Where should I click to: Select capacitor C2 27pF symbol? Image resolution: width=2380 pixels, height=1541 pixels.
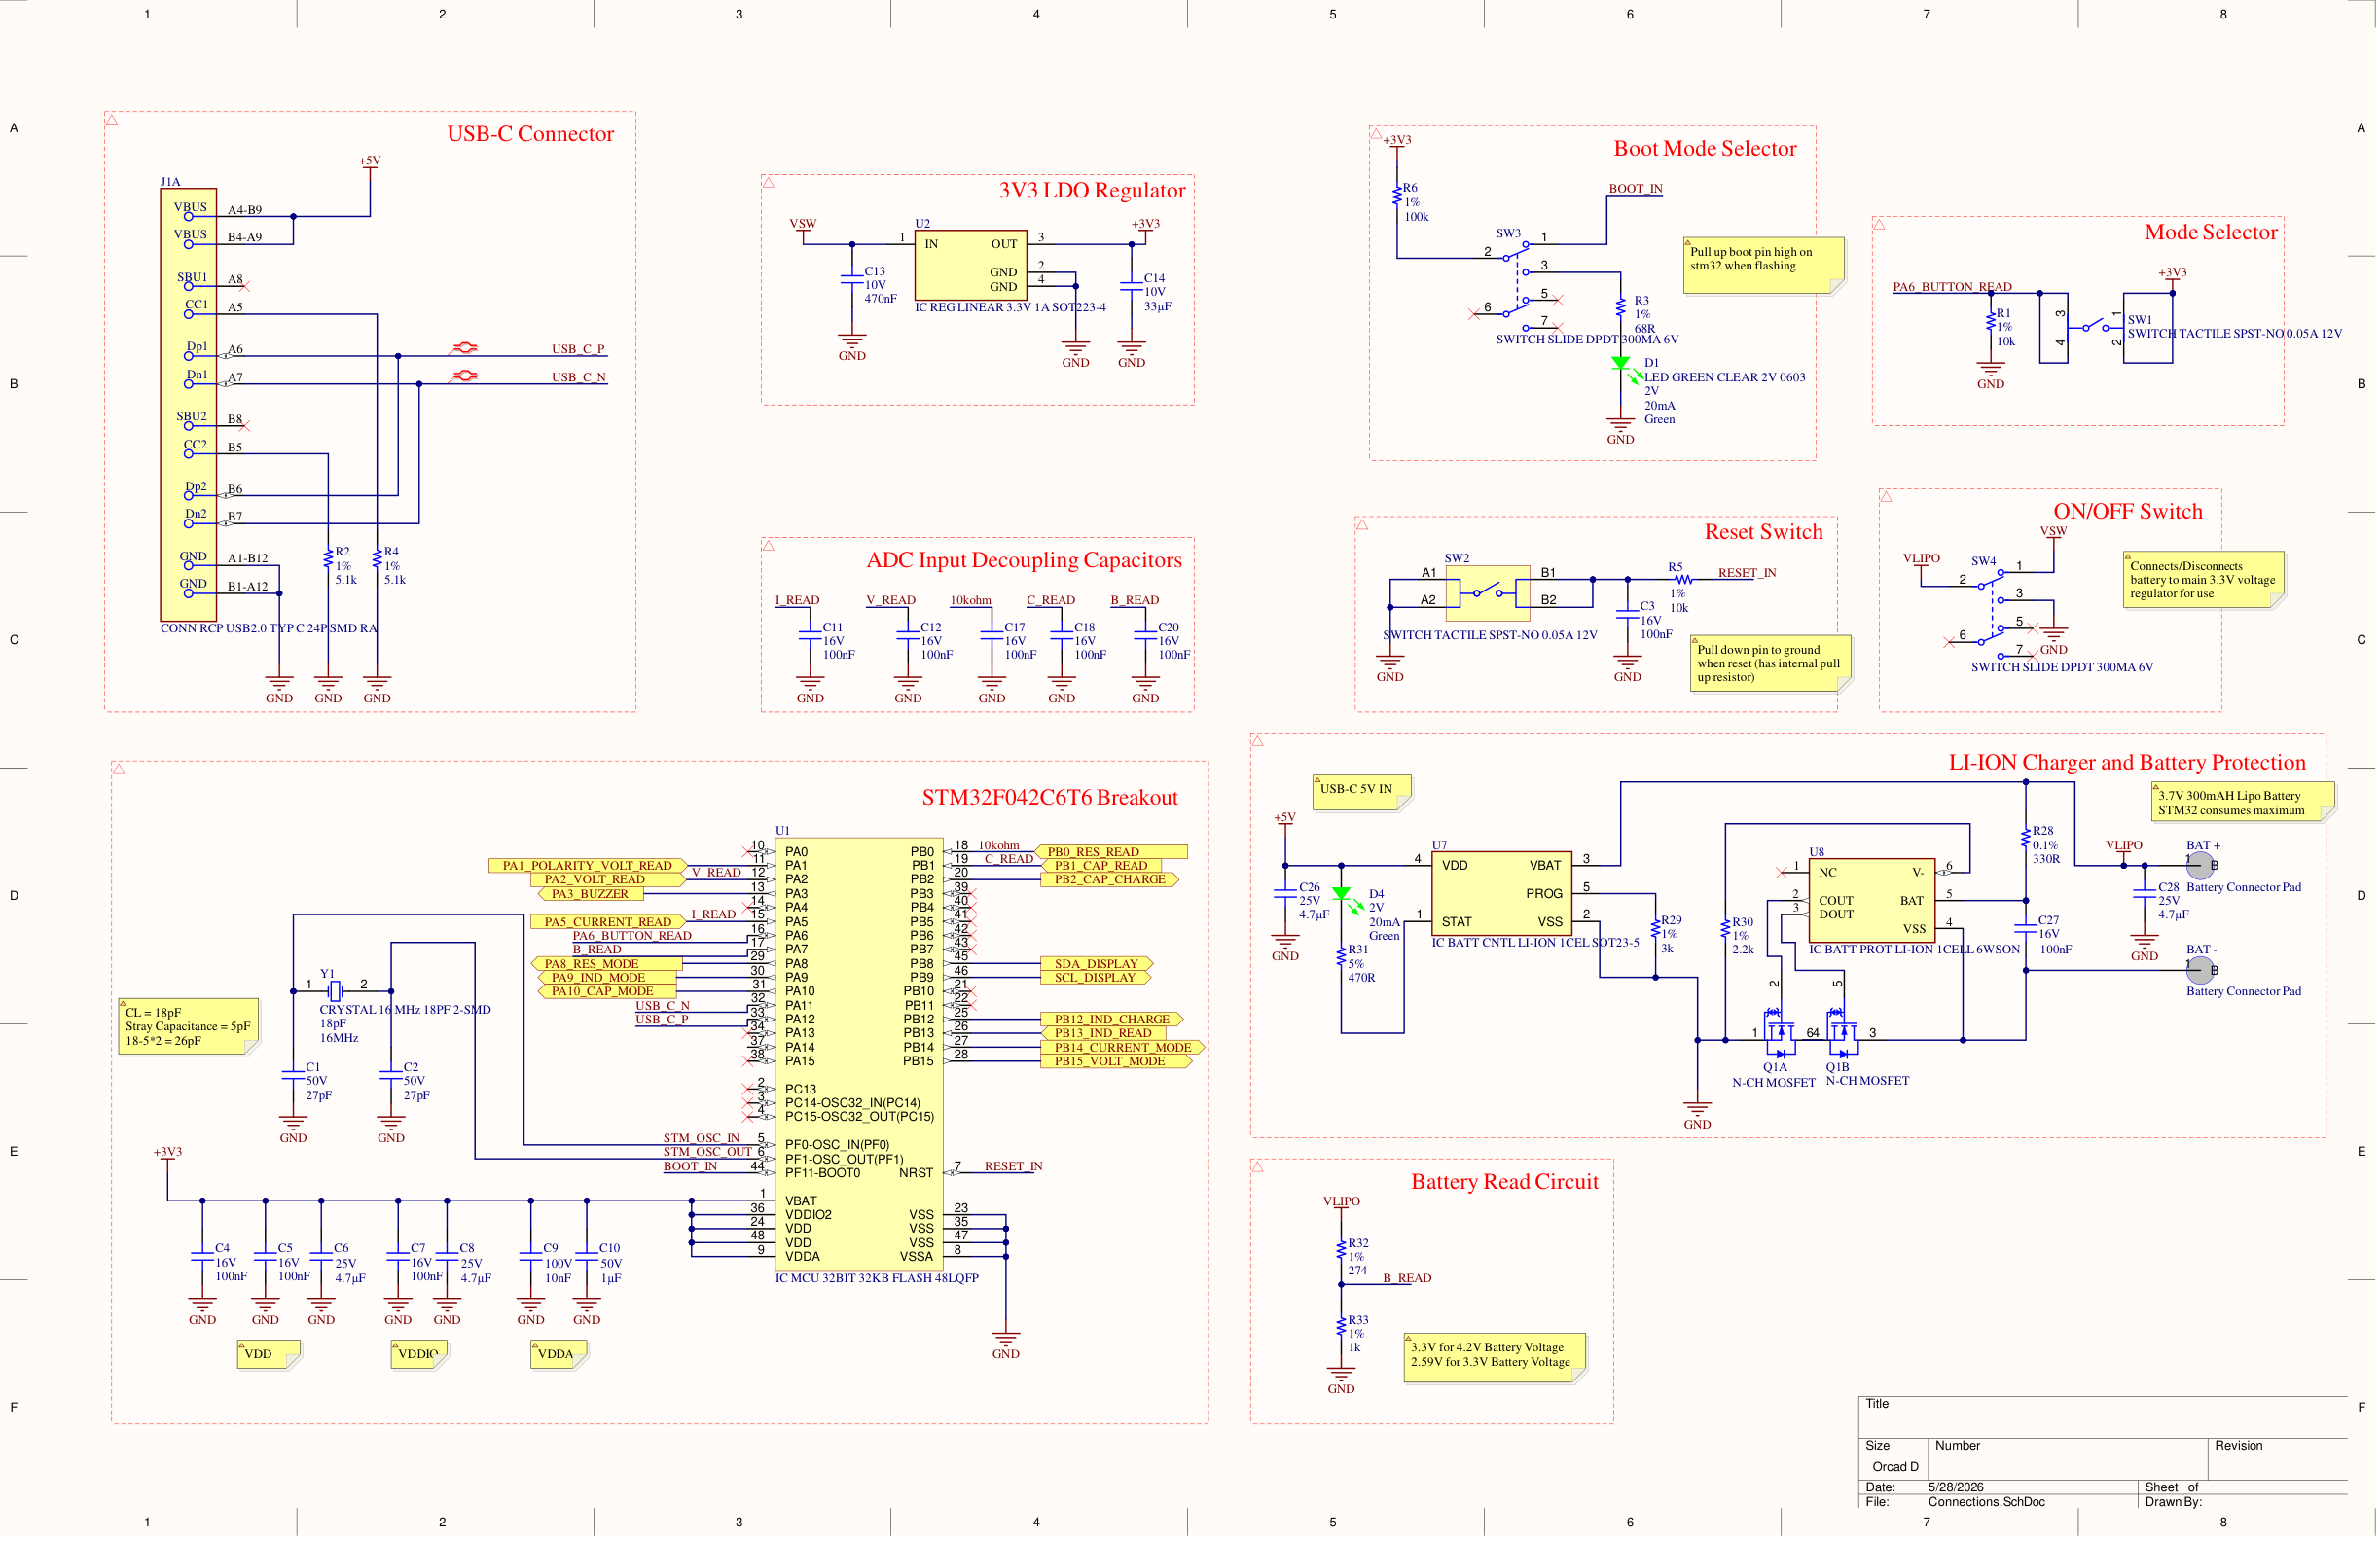point(391,1075)
